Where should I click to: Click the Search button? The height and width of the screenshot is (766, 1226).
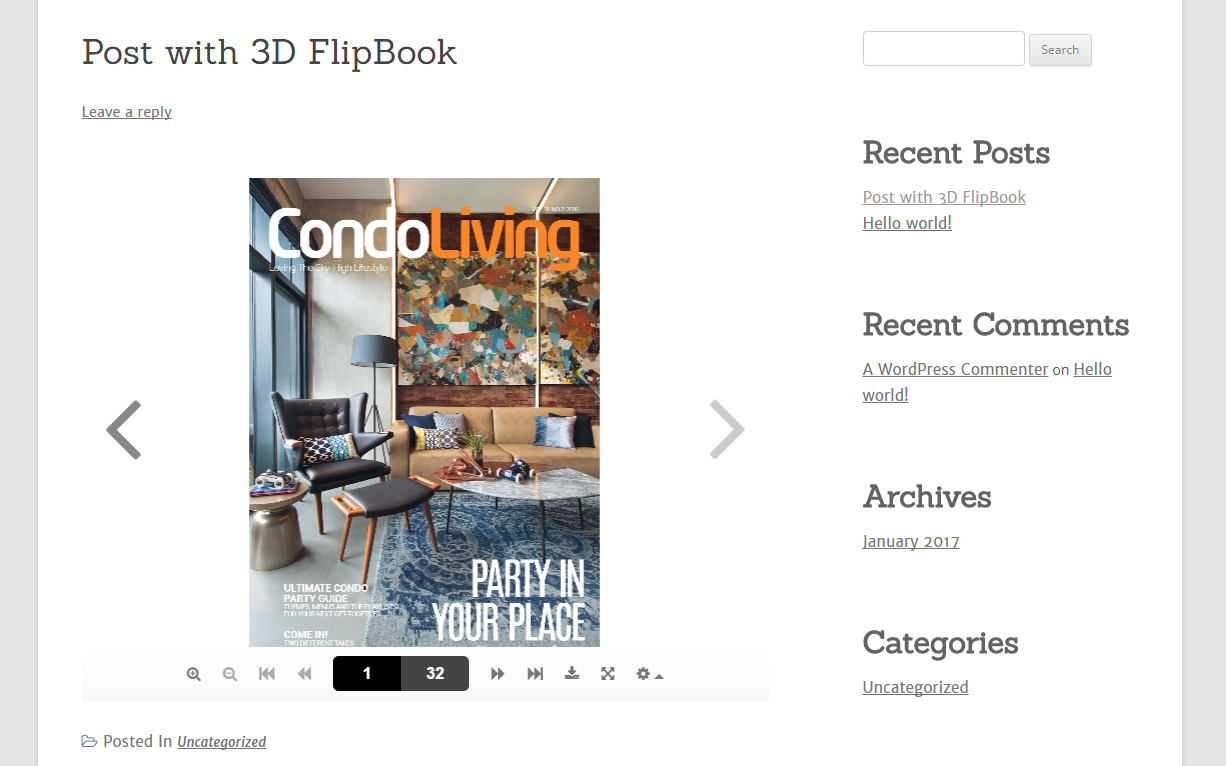1060,50
